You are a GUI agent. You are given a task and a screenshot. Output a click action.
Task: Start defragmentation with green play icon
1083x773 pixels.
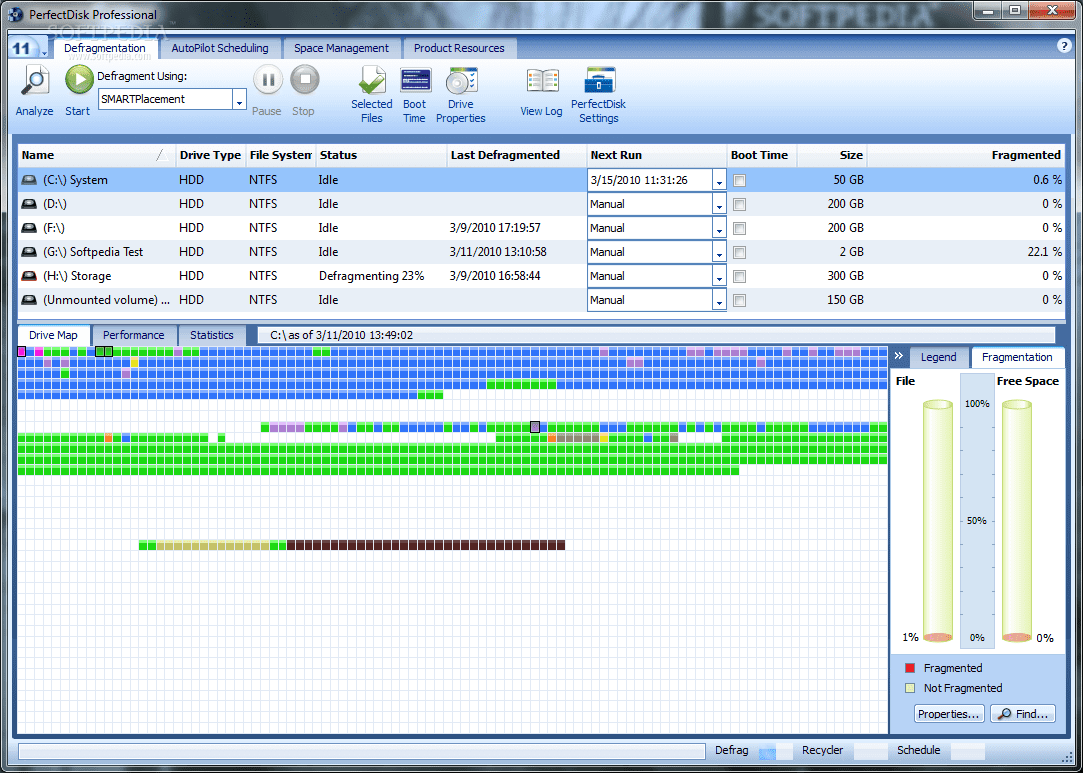point(79,80)
